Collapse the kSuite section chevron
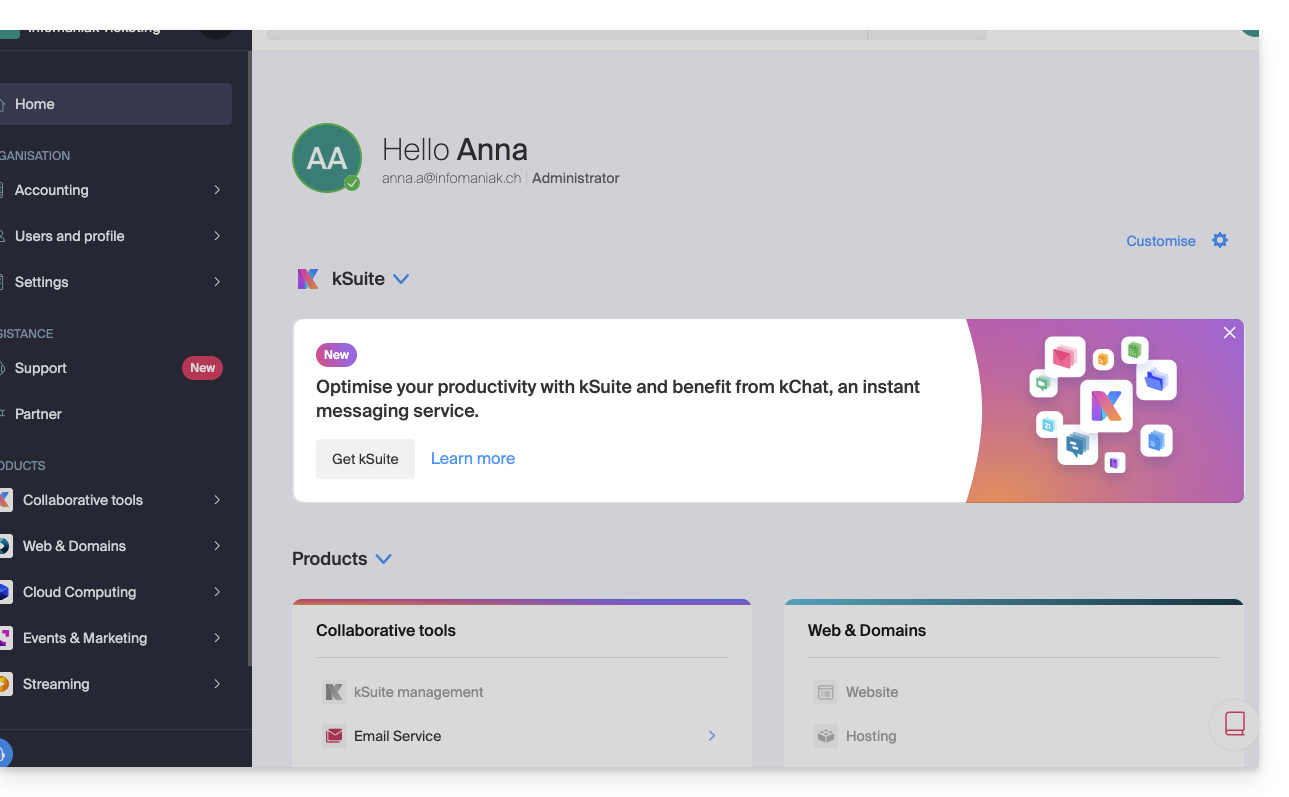The width and height of the screenshot is (1289, 797). pyautogui.click(x=401, y=279)
